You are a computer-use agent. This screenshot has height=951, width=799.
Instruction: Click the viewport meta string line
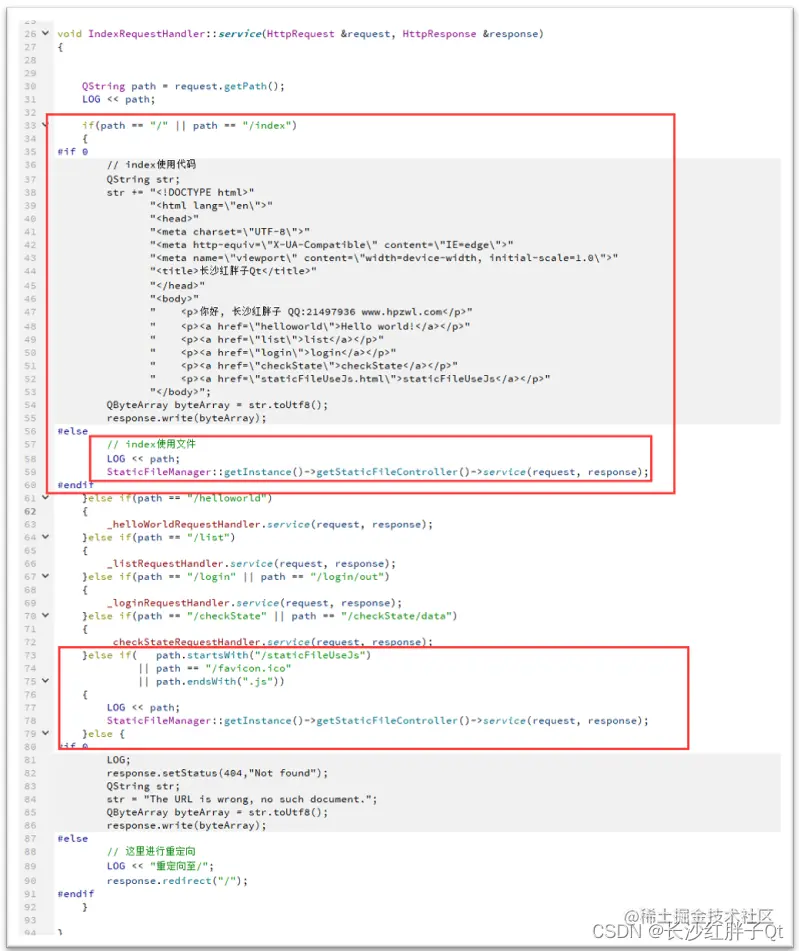(384, 258)
